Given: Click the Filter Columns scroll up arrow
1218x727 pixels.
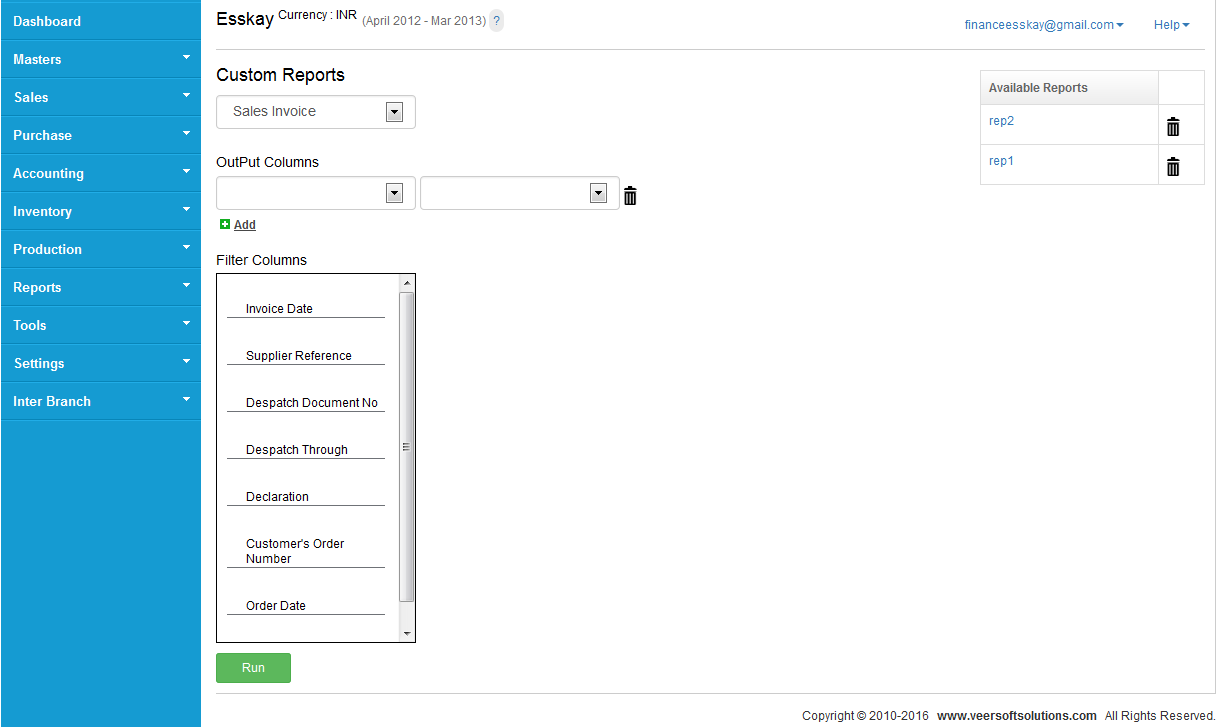Looking at the screenshot, I should click(406, 284).
